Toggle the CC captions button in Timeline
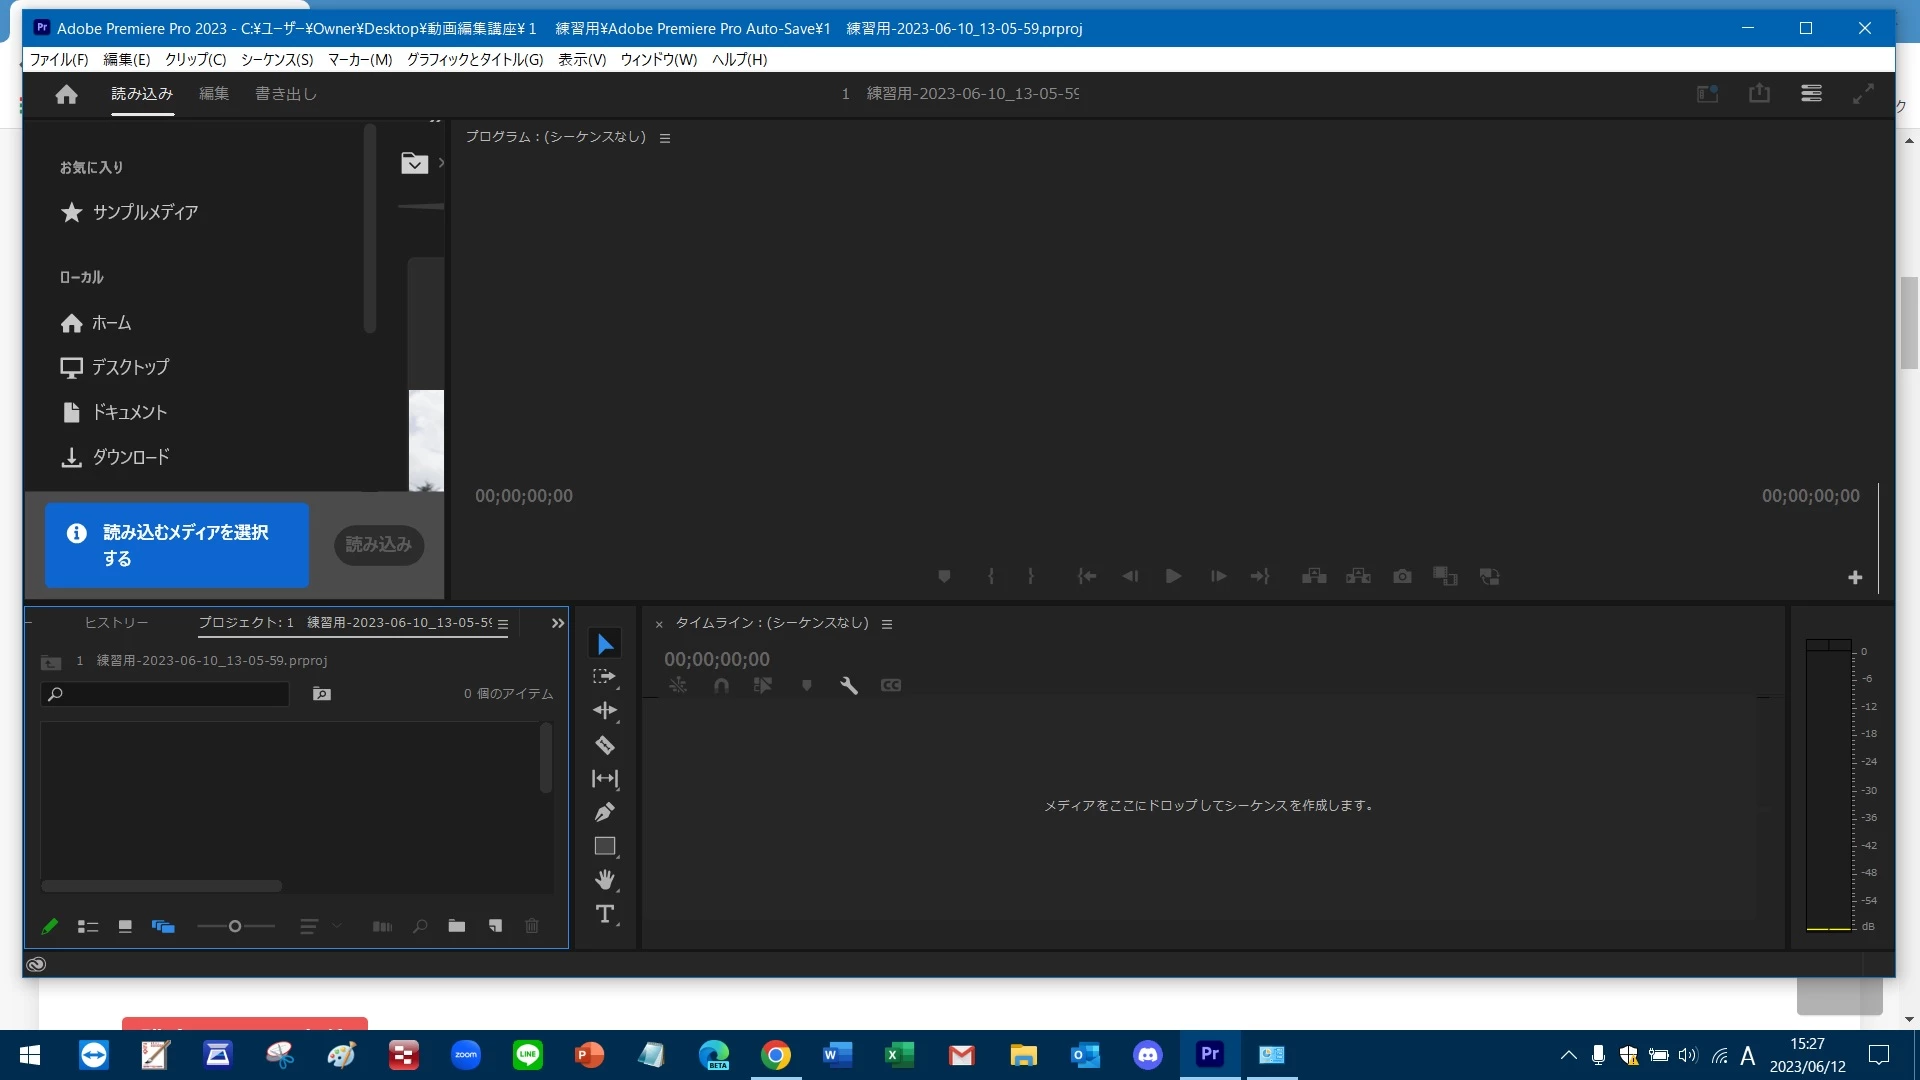This screenshot has width=1920, height=1080. (891, 685)
